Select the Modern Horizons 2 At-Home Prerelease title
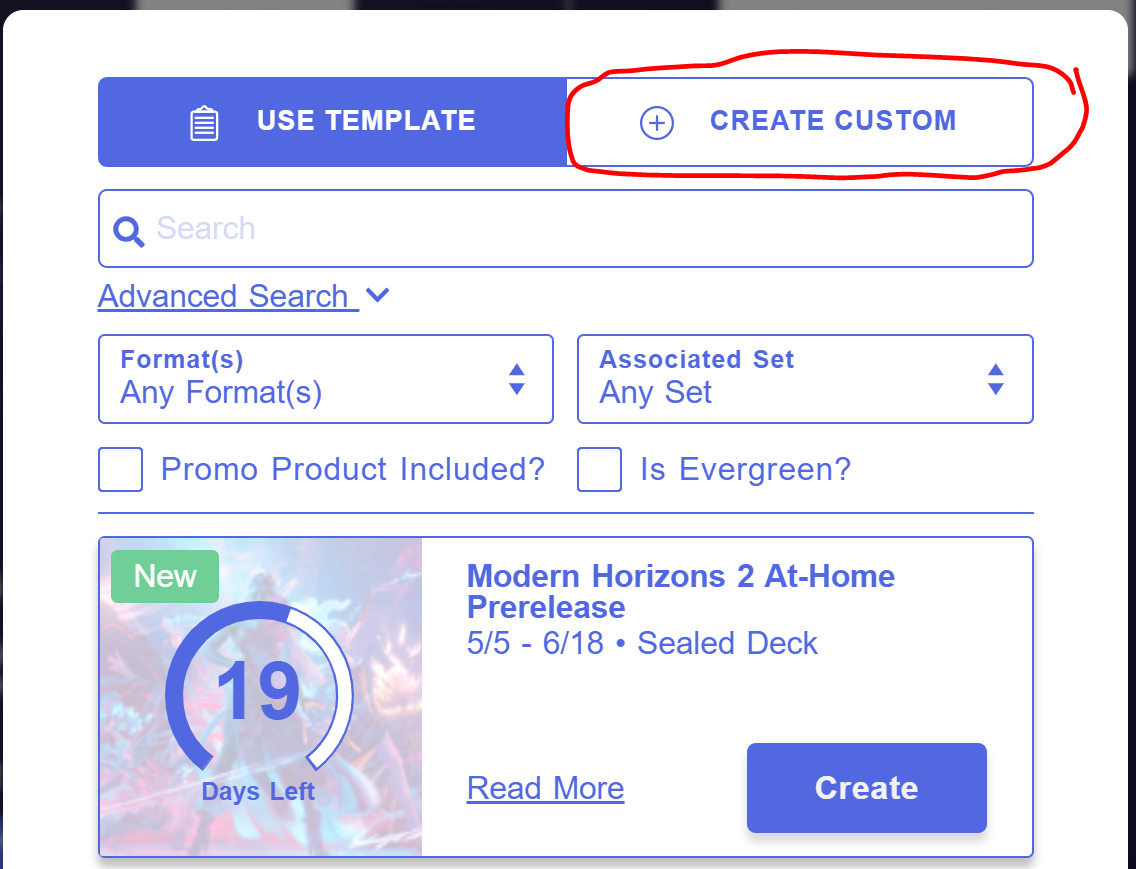Viewport: 1136px width, 869px height. [x=680, y=591]
